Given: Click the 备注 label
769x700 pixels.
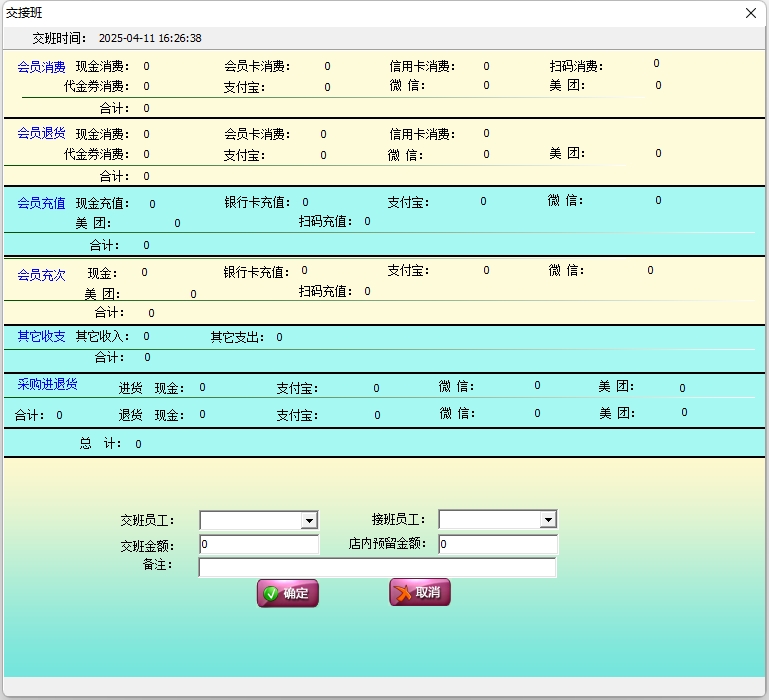Looking at the screenshot, I should pos(157,565).
